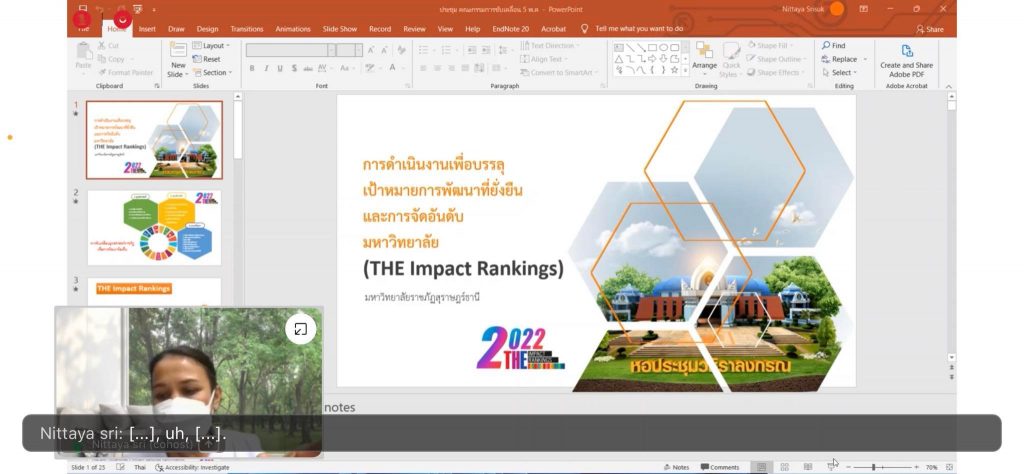1024x474 pixels.
Task: Click the Bullets list icon
Action: [x=424, y=50]
